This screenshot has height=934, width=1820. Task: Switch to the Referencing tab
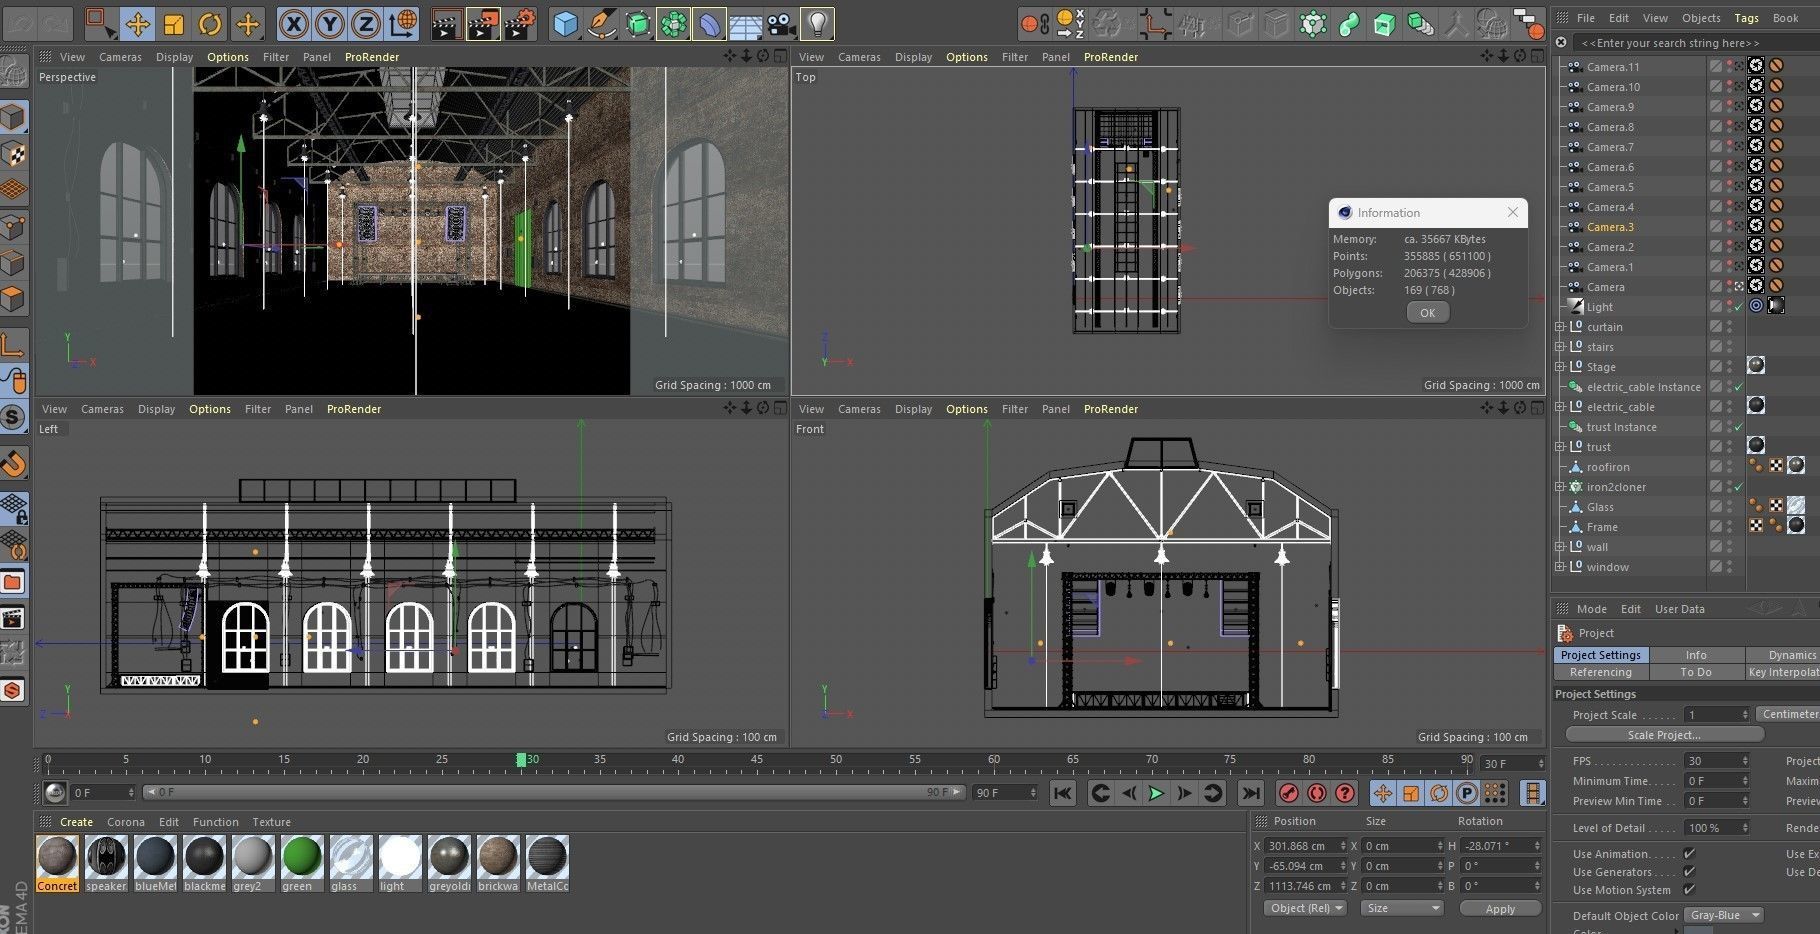point(1600,672)
